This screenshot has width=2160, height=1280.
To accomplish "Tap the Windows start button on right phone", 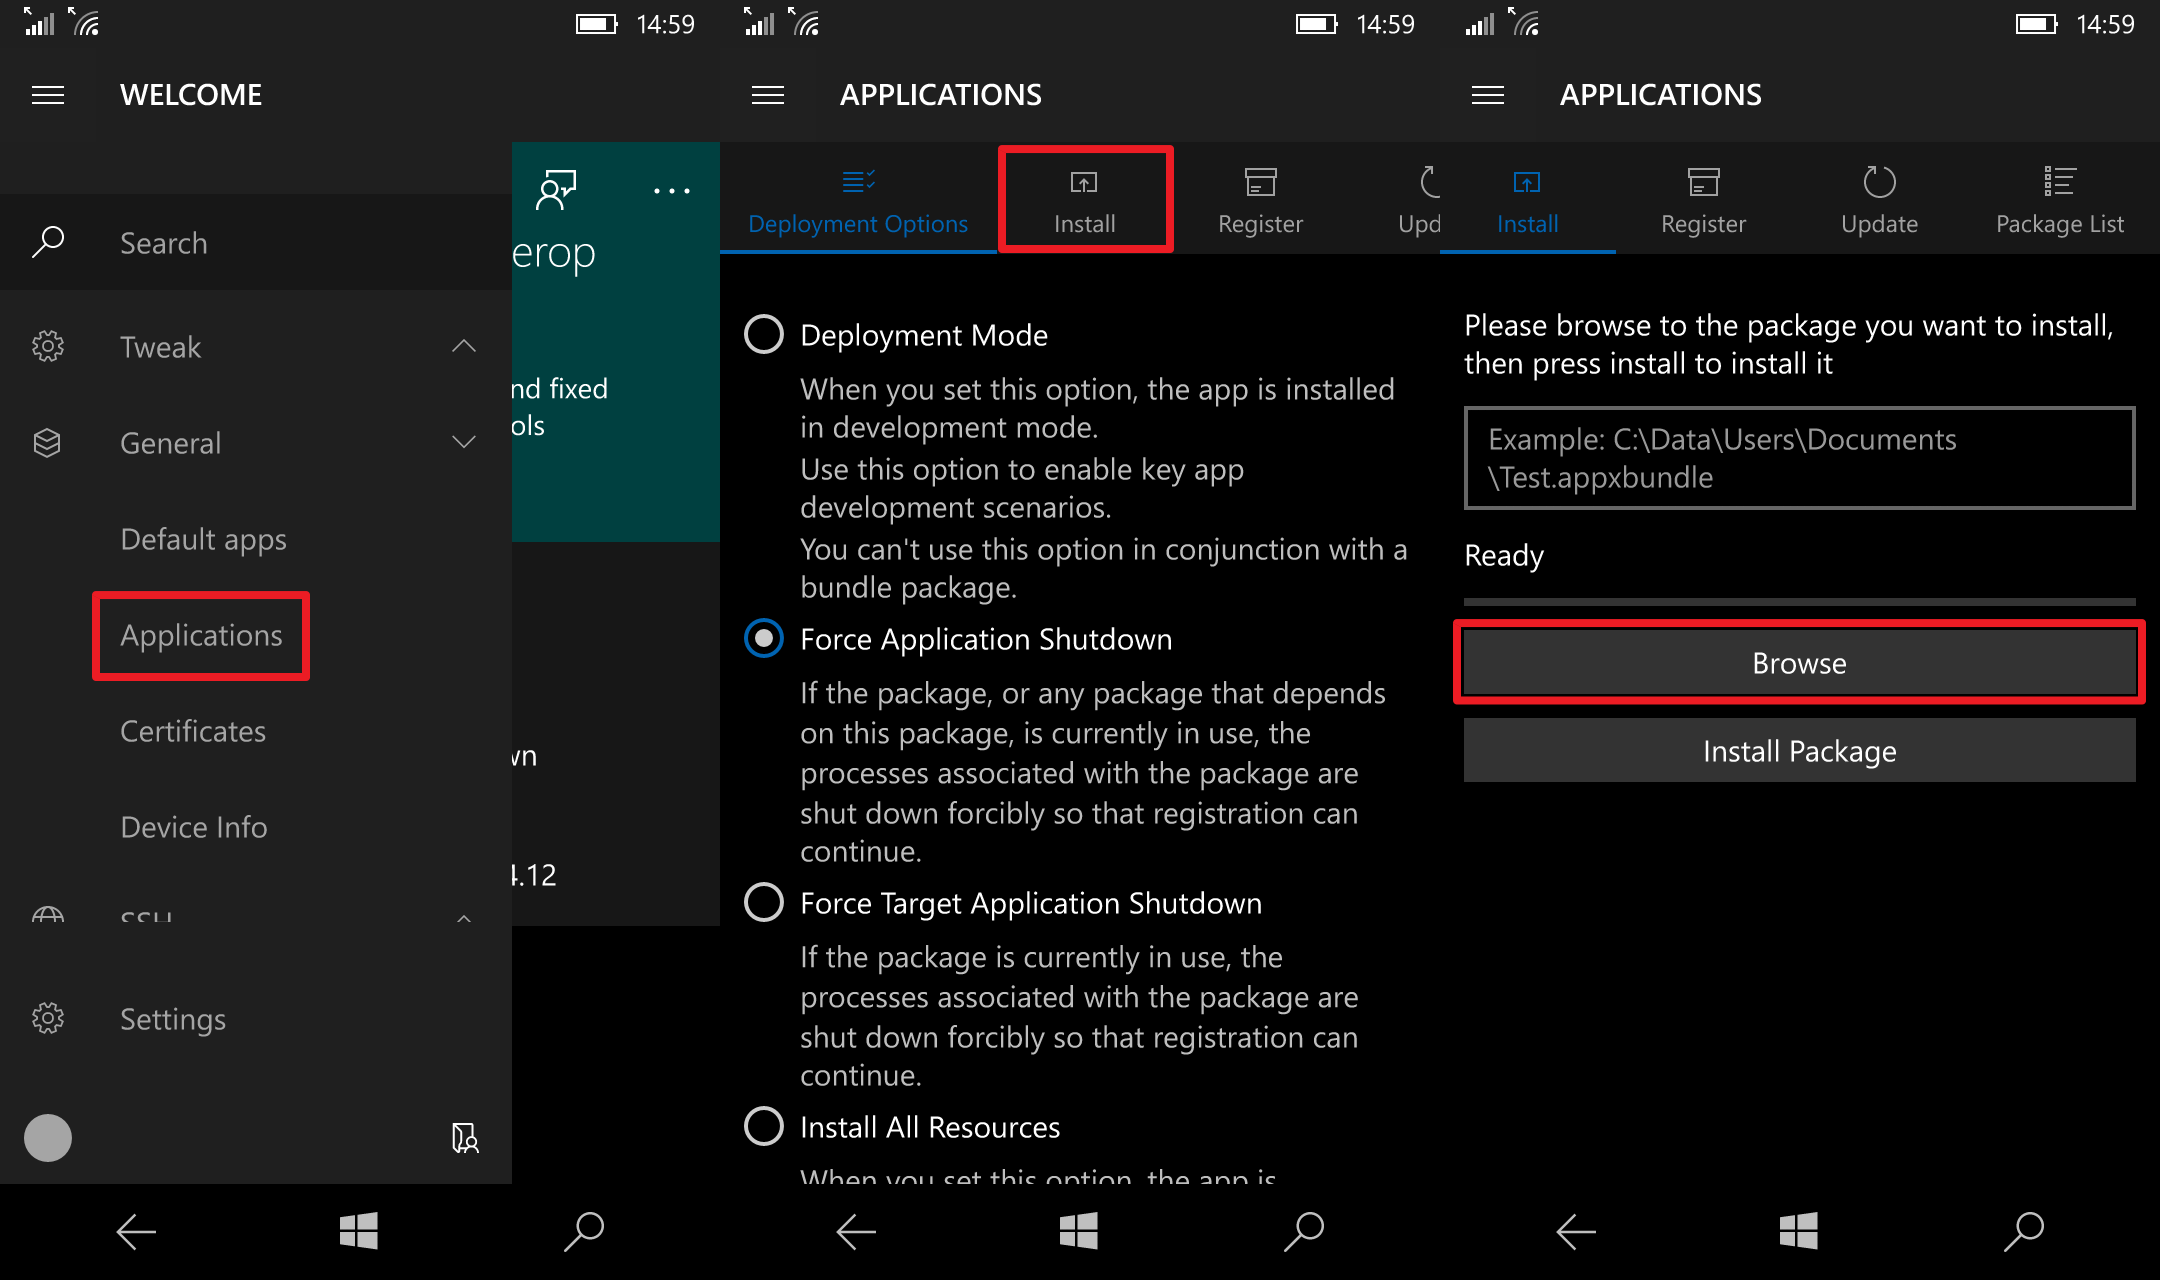I will (x=1799, y=1231).
